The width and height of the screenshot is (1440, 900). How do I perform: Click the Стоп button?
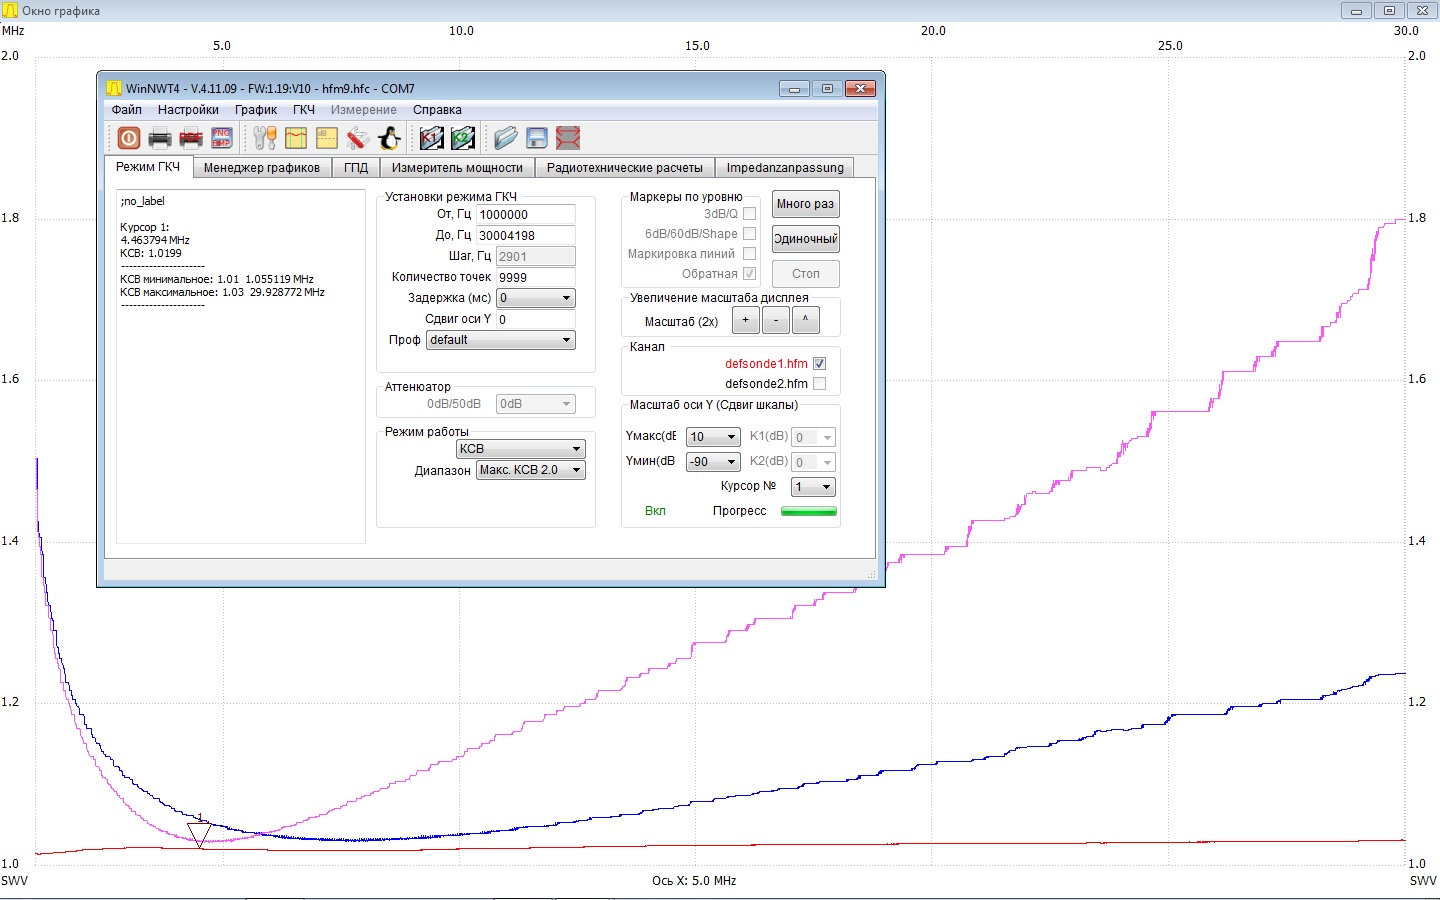tap(805, 274)
